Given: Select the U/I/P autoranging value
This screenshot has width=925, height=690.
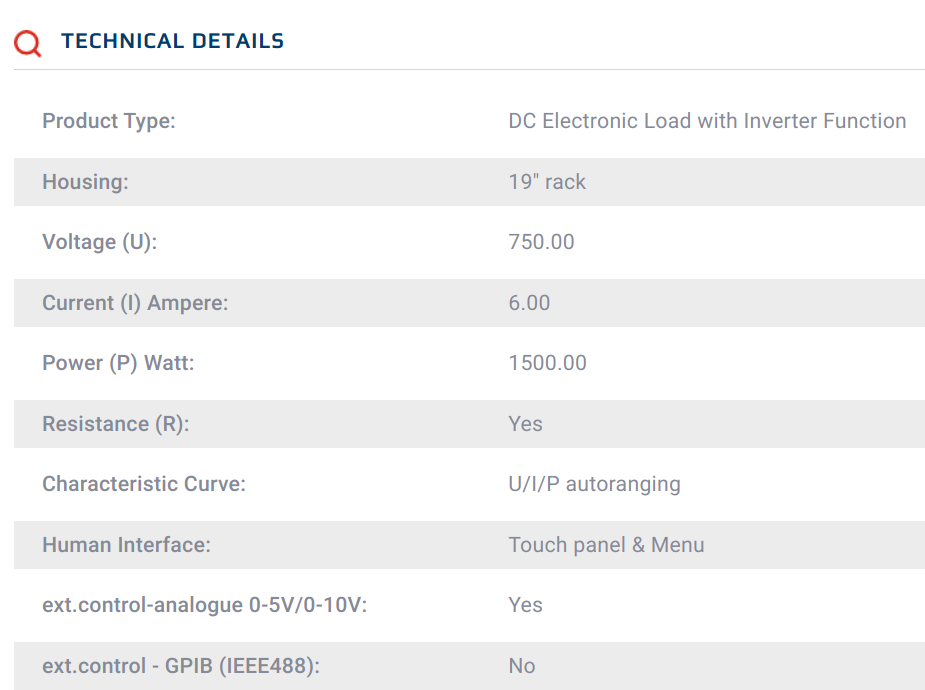Looking at the screenshot, I should 594,484.
